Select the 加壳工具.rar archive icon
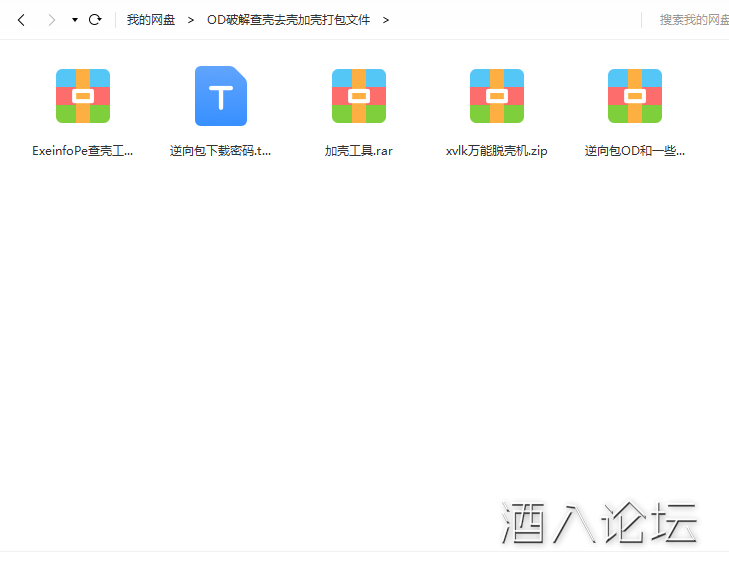 coord(359,96)
